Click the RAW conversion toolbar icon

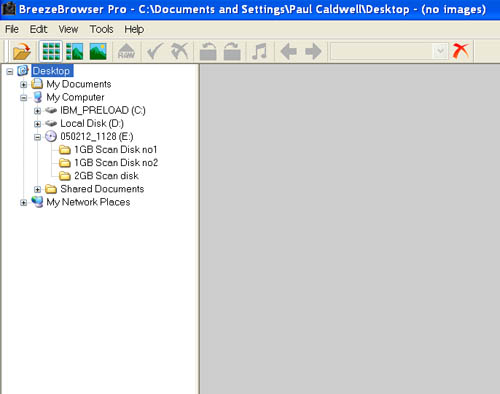[x=126, y=51]
